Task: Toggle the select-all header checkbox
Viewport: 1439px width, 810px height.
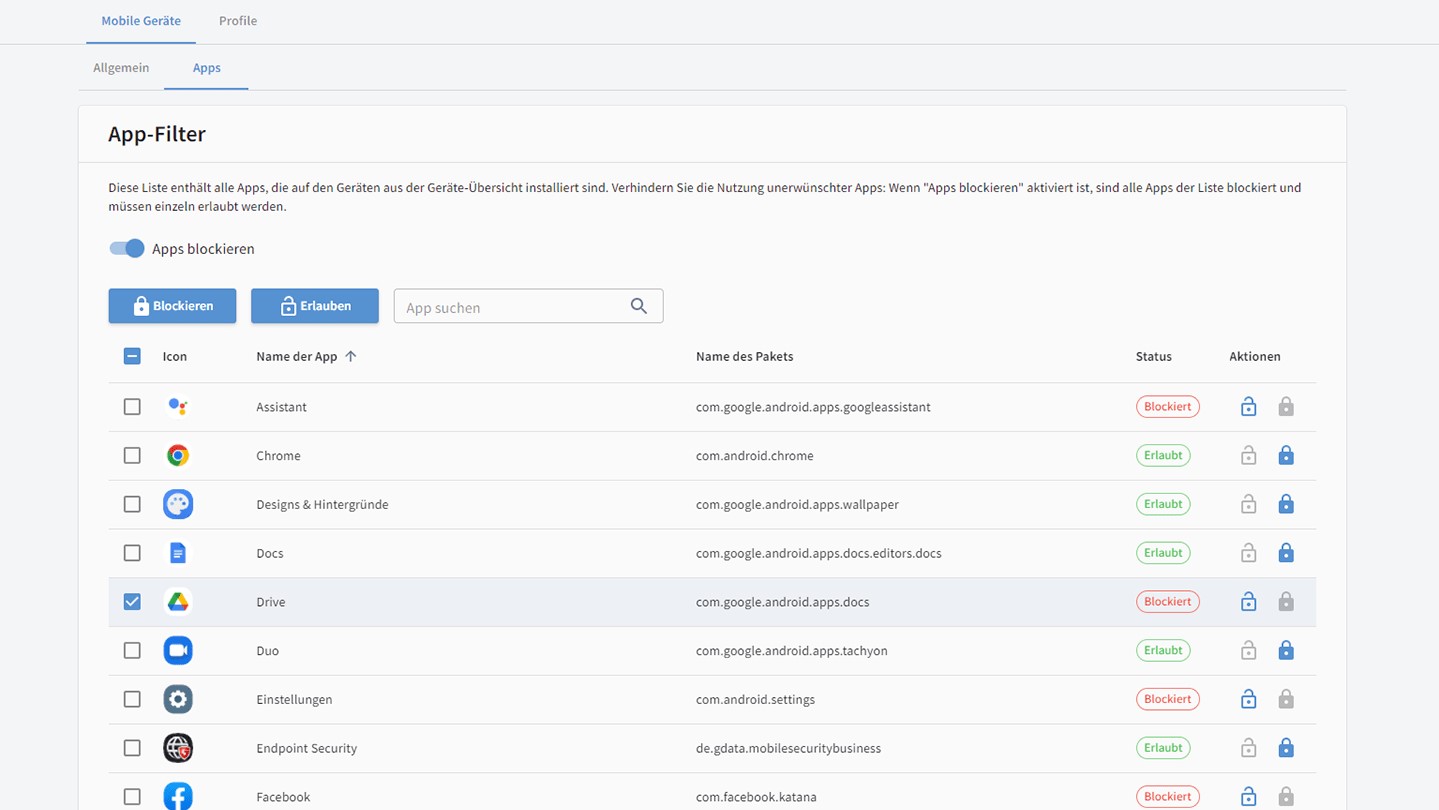Action: 132,356
